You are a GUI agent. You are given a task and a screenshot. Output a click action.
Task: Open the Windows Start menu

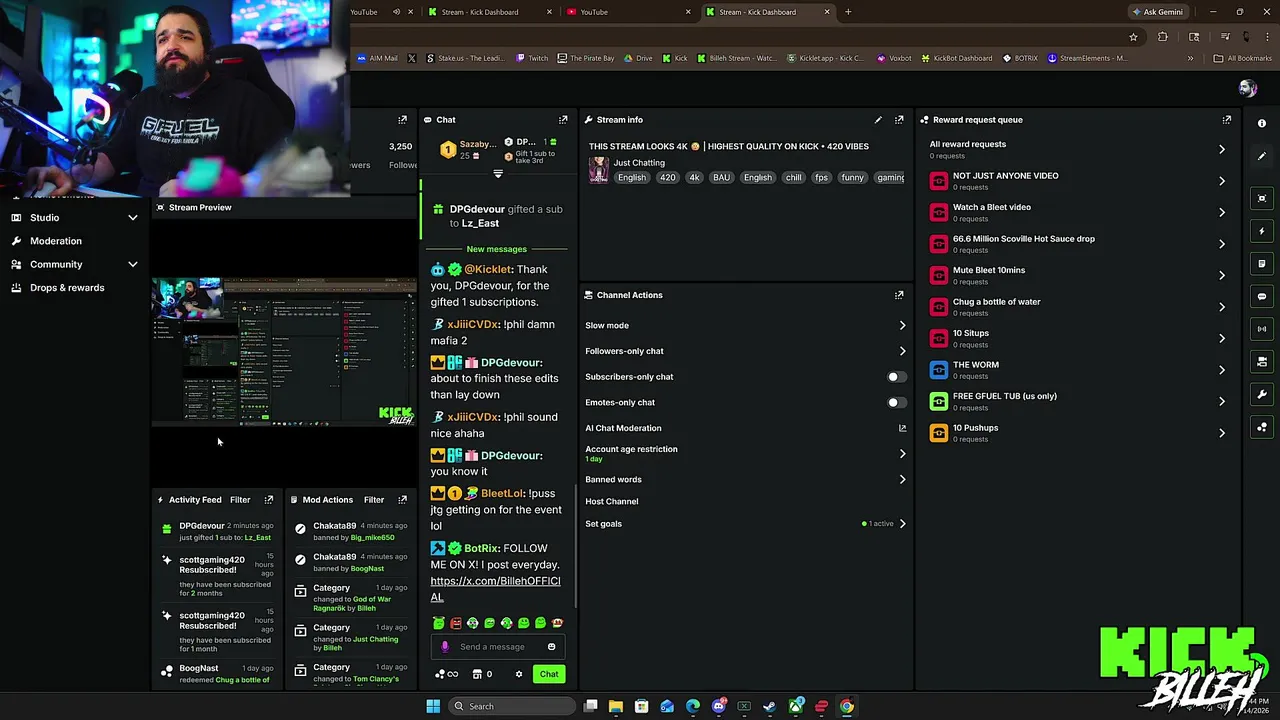click(433, 706)
